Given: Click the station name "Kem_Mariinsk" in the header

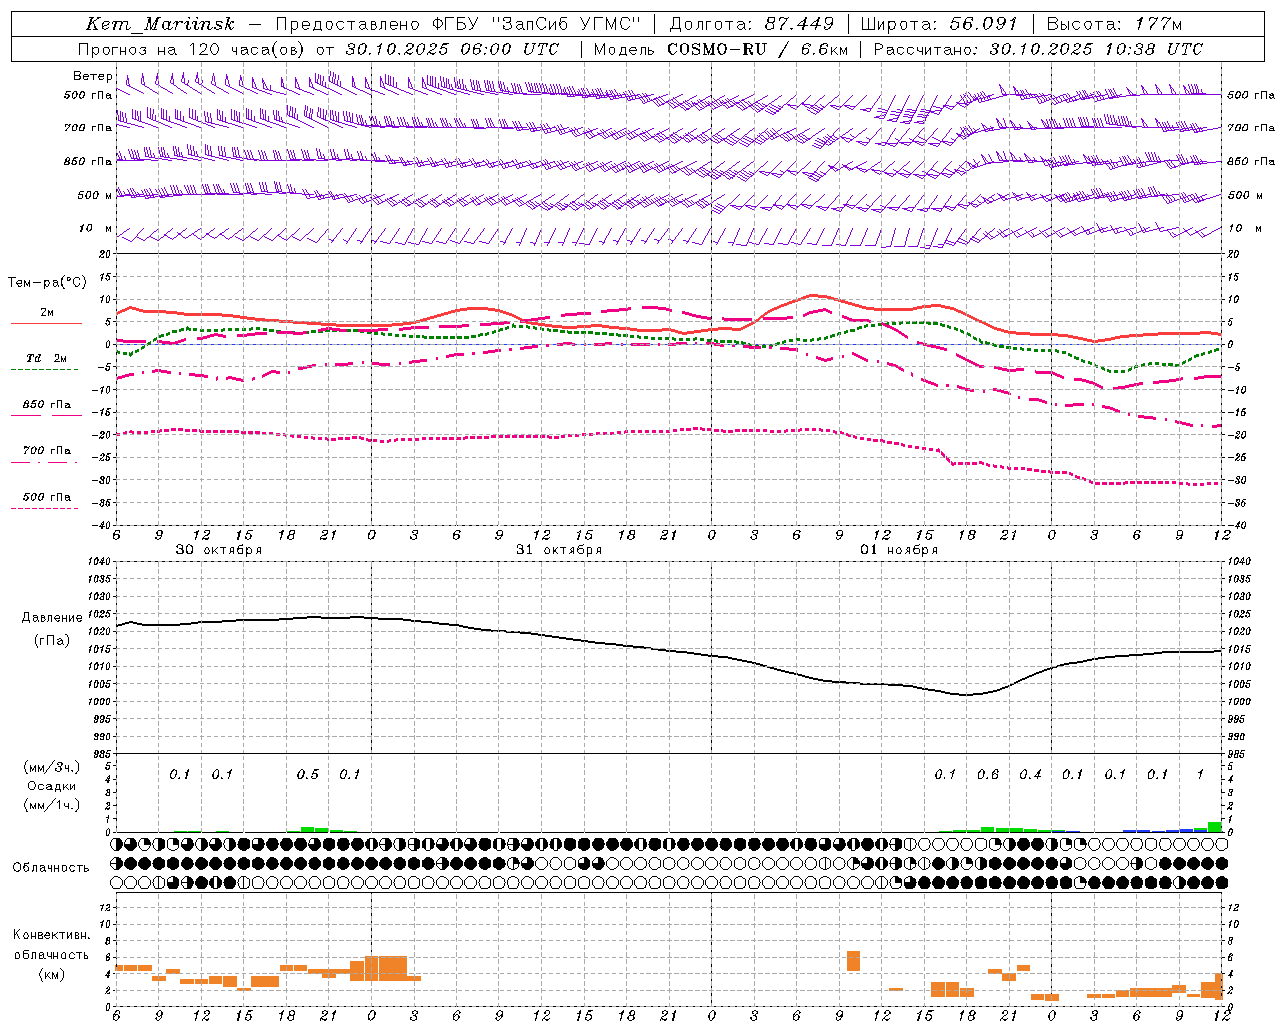Looking at the screenshot, I should (x=160, y=24).
